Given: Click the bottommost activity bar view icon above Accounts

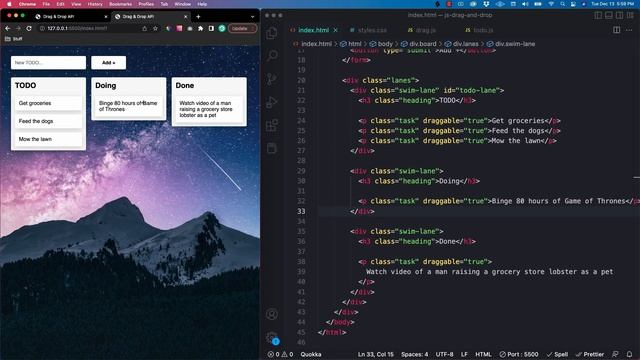Looking at the screenshot, I should click(x=272, y=148).
